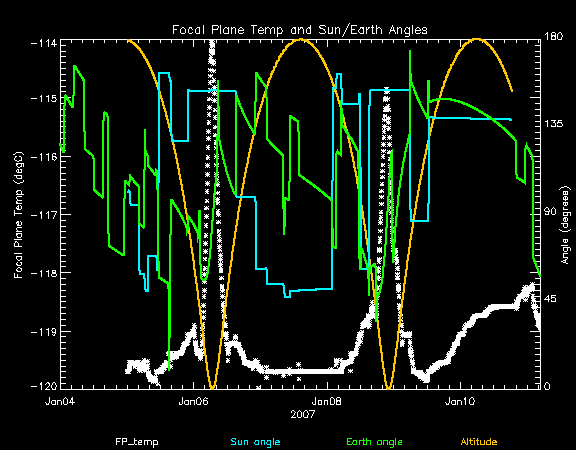Select the Altitude legend label
The image size is (576, 450).
[479, 442]
